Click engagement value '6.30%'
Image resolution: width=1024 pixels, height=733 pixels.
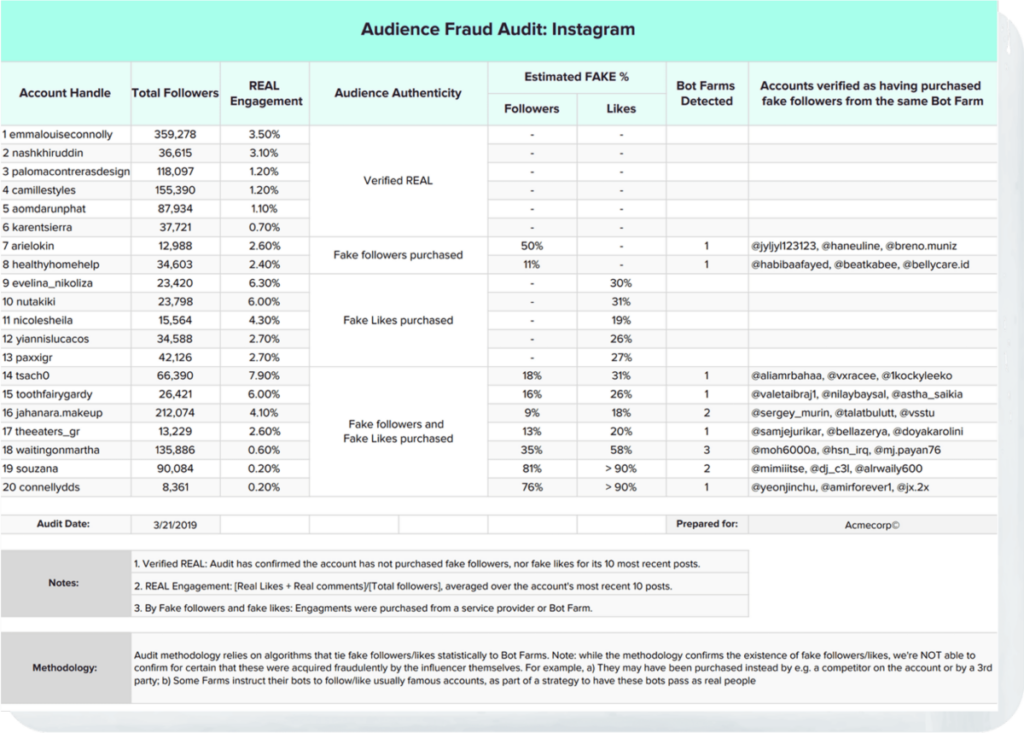[x=265, y=283]
